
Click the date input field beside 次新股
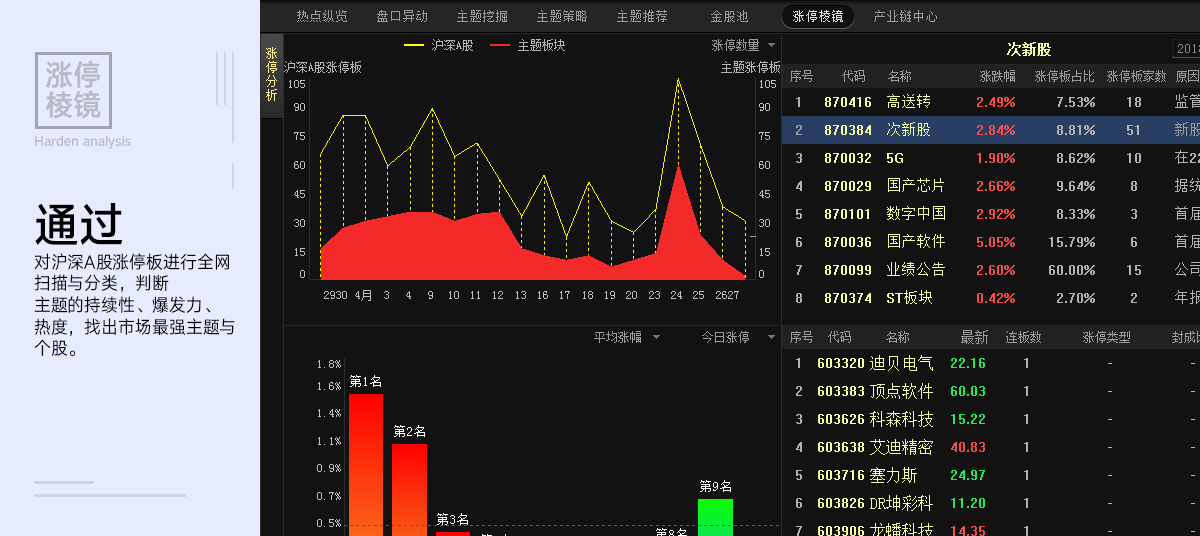click(x=1186, y=49)
